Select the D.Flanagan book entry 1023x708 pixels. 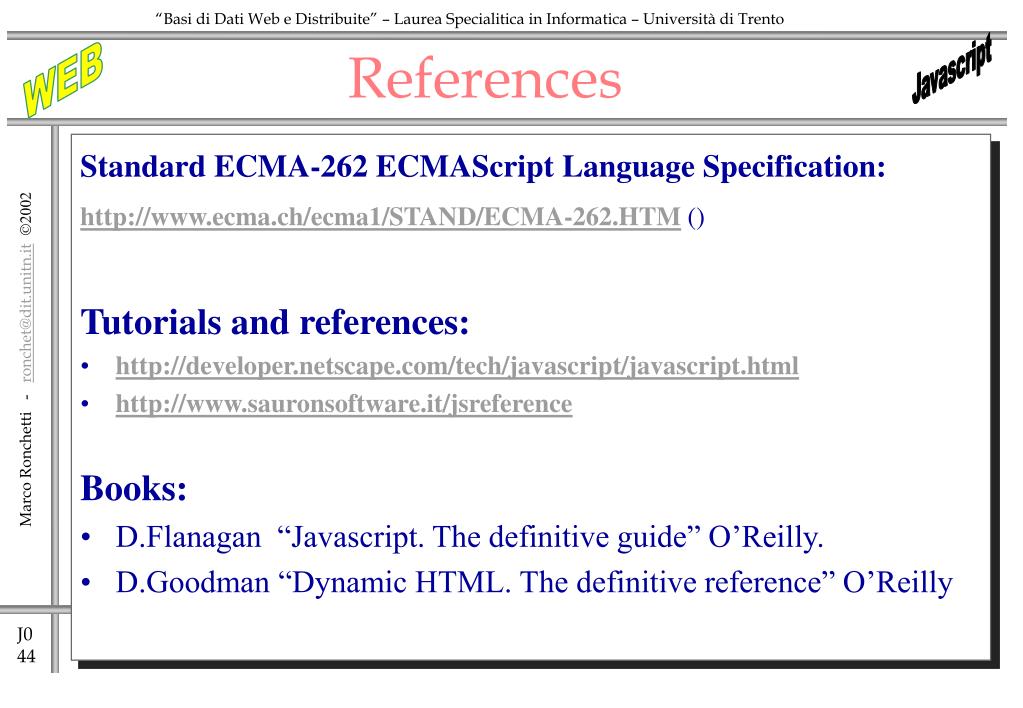[470, 538]
